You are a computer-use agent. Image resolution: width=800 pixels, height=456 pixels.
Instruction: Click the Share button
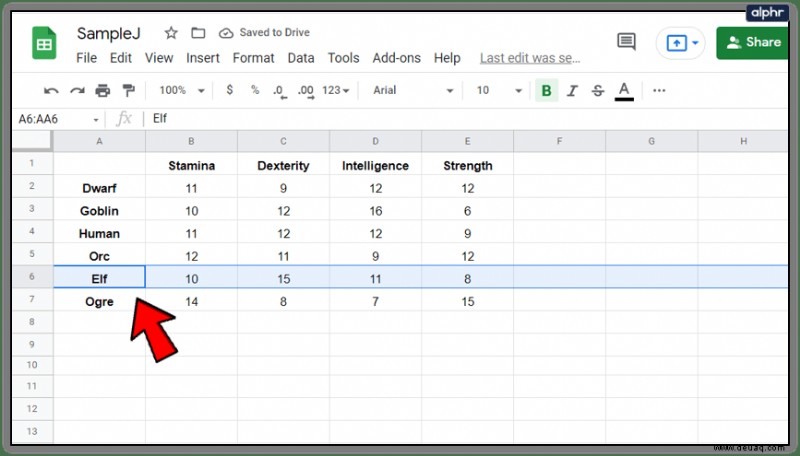click(x=753, y=43)
